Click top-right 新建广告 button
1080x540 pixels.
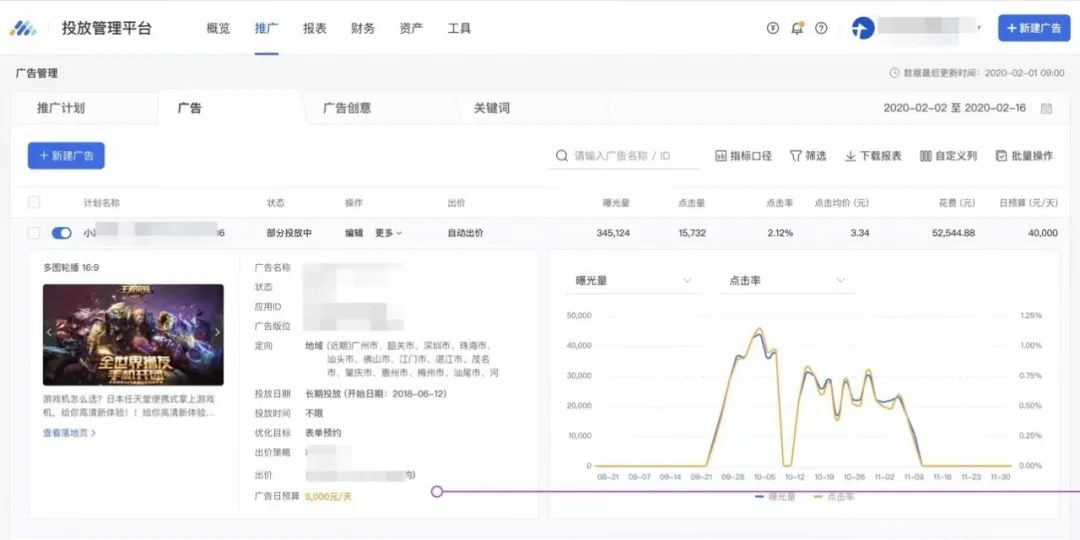(x=1034, y=28)
